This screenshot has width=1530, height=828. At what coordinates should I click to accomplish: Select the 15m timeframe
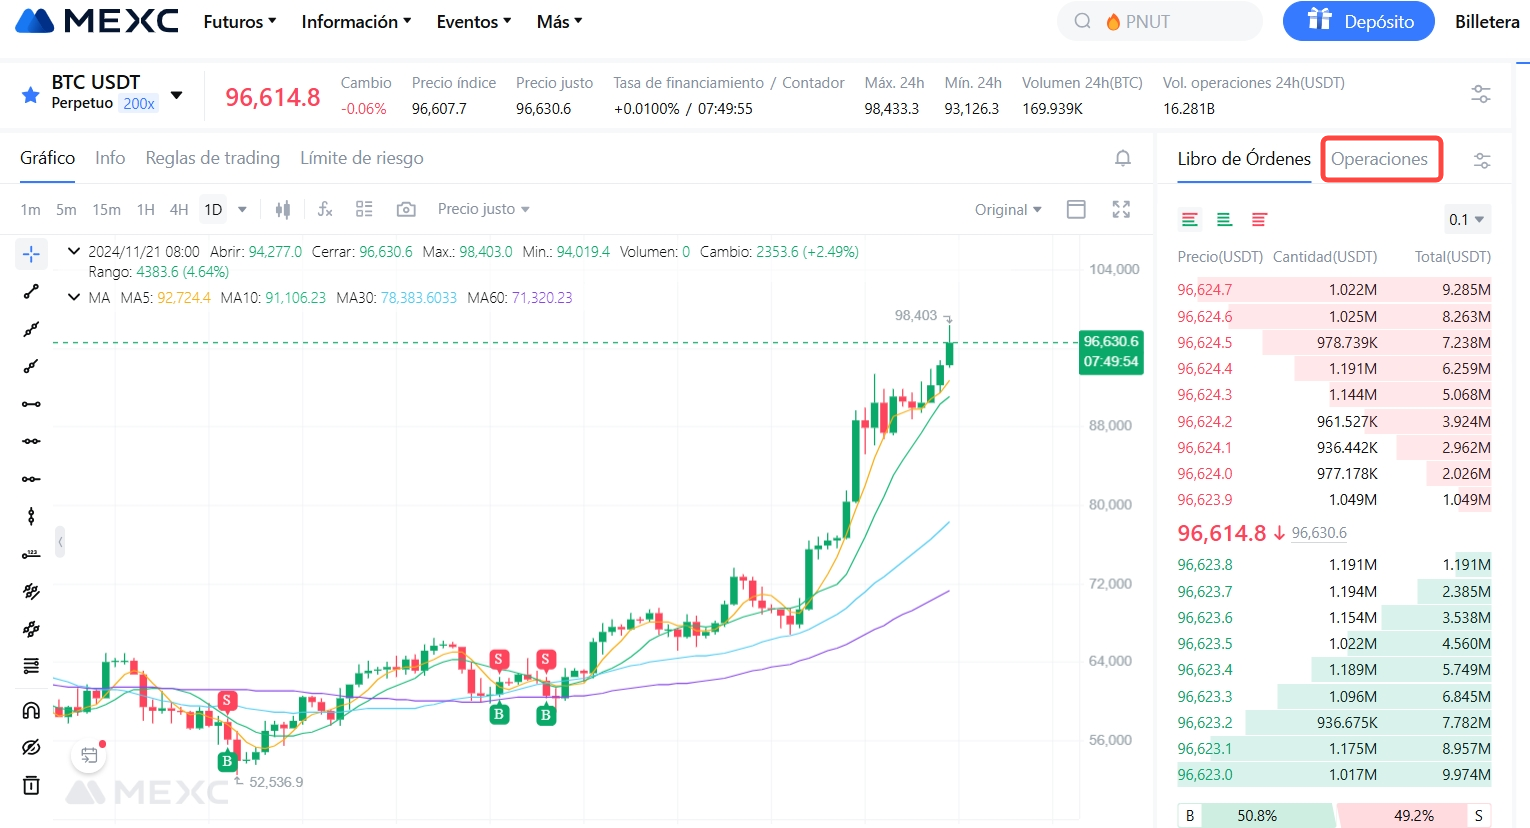tap(106, 209)
